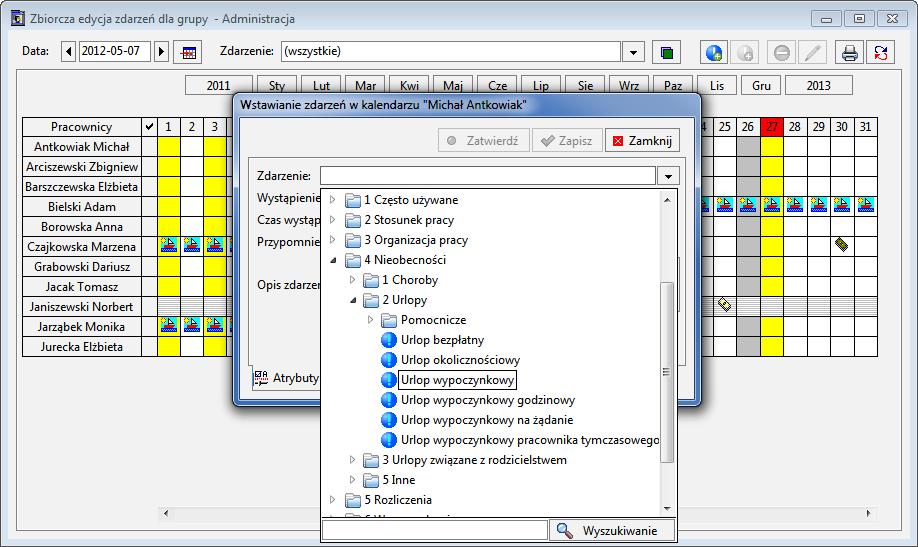This screenshot has width=918, height=547.
Task: Click the tree scrollbar down arrow
Action: (x=667, y=509)
